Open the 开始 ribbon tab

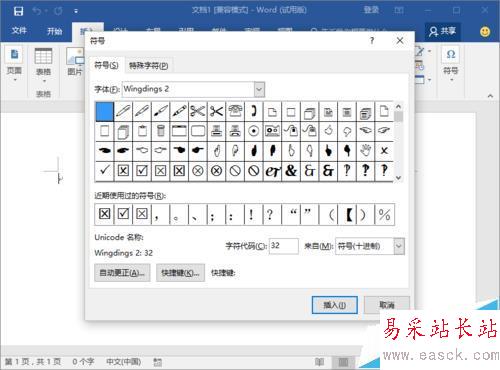[54, 31]
